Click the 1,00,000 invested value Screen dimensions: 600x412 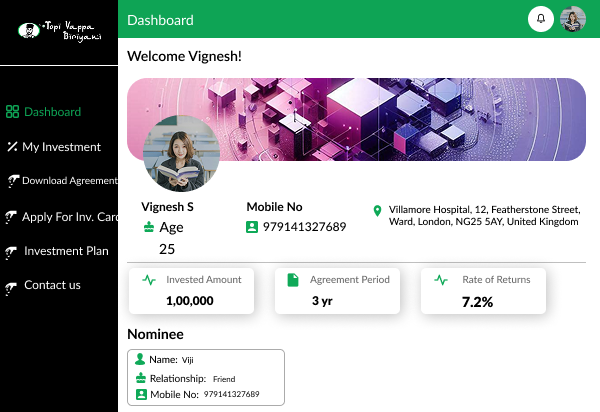190,301
